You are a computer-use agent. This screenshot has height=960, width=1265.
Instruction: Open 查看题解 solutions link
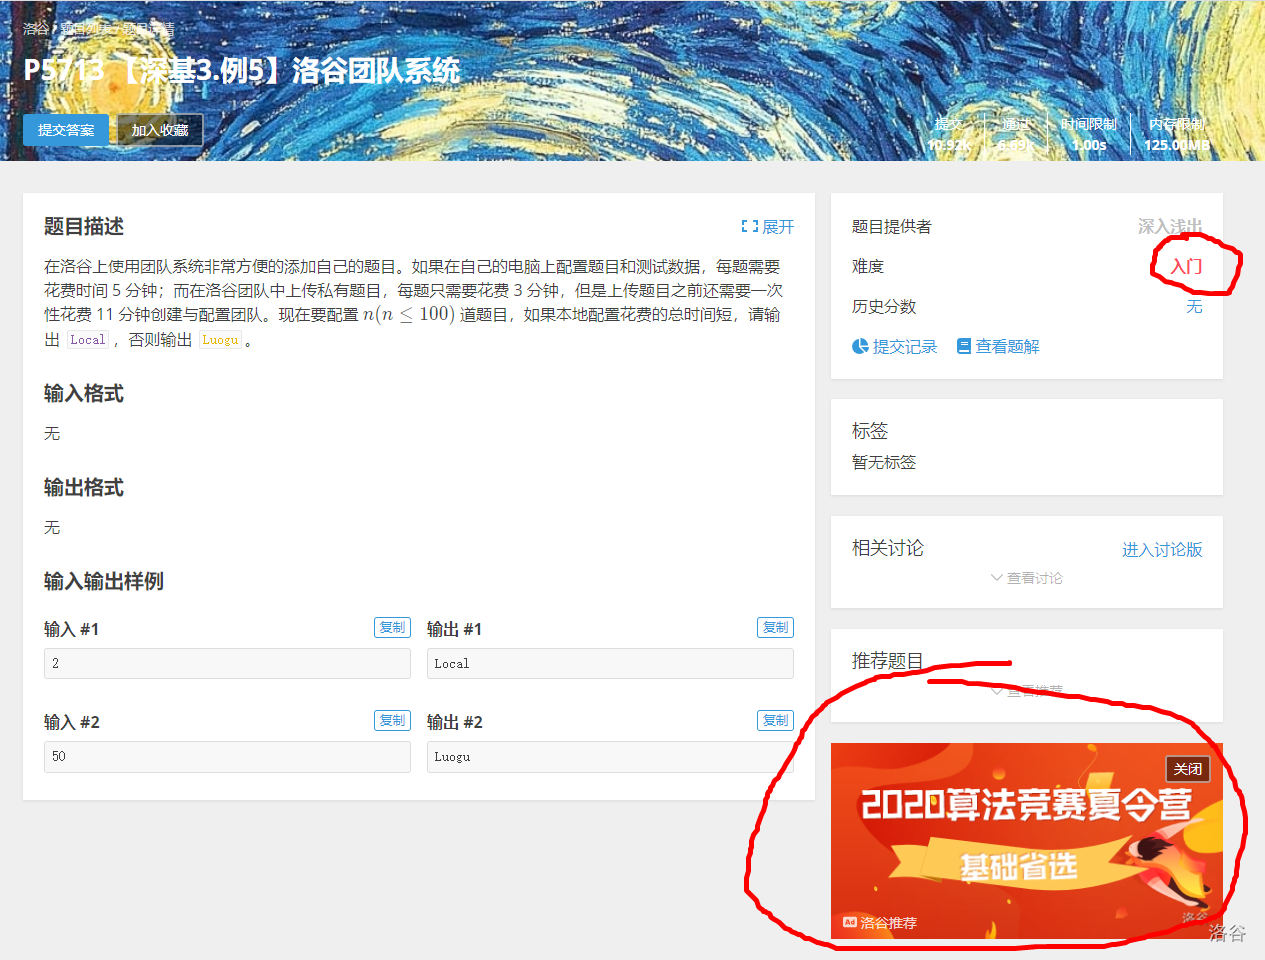coord(1007,347)
